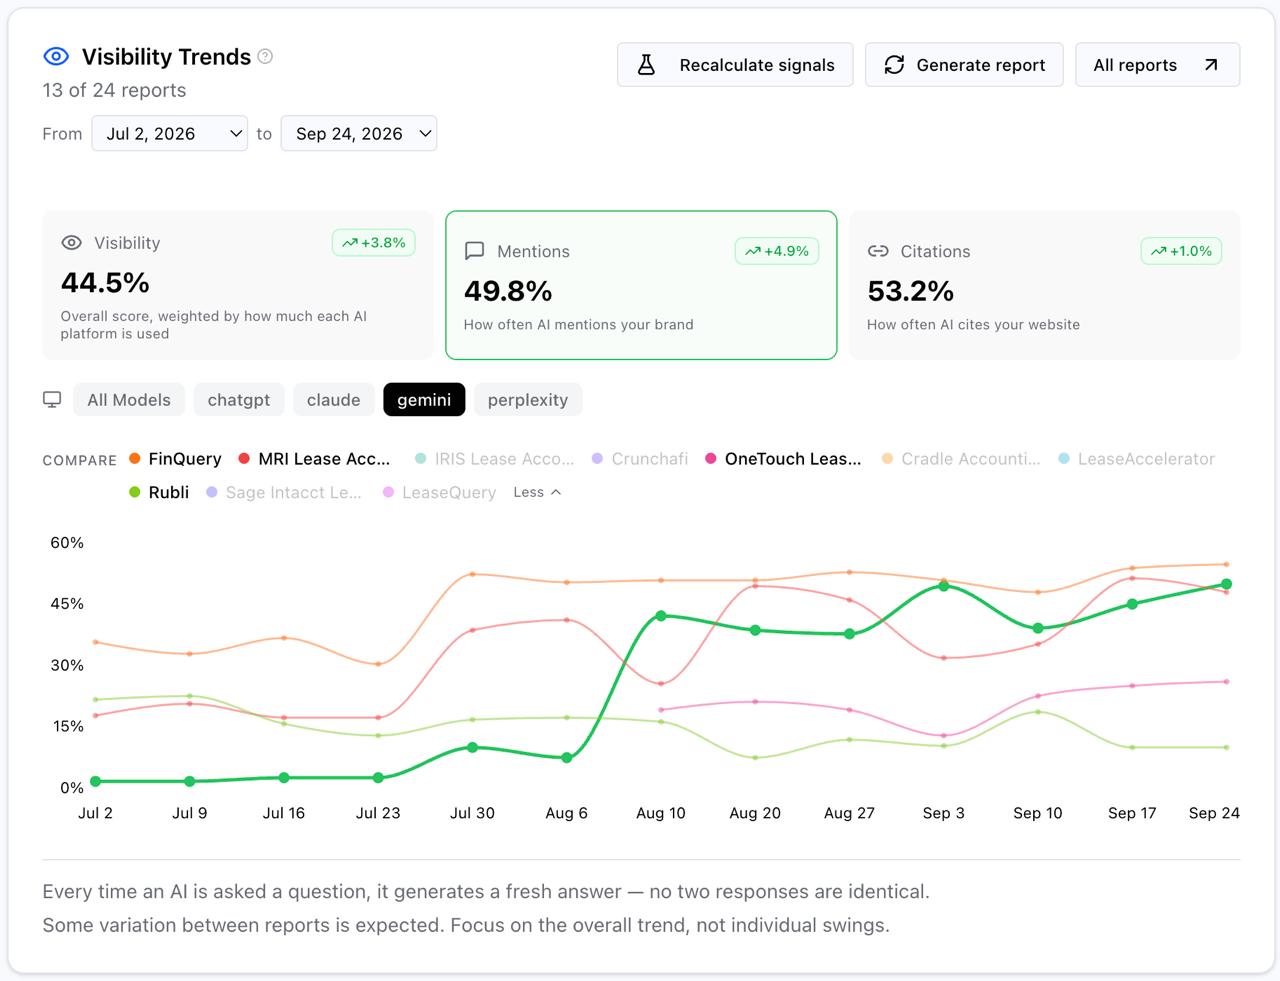Select the Citations 53.2% metric card
1280x981 pixels.
pos(1045,285)
